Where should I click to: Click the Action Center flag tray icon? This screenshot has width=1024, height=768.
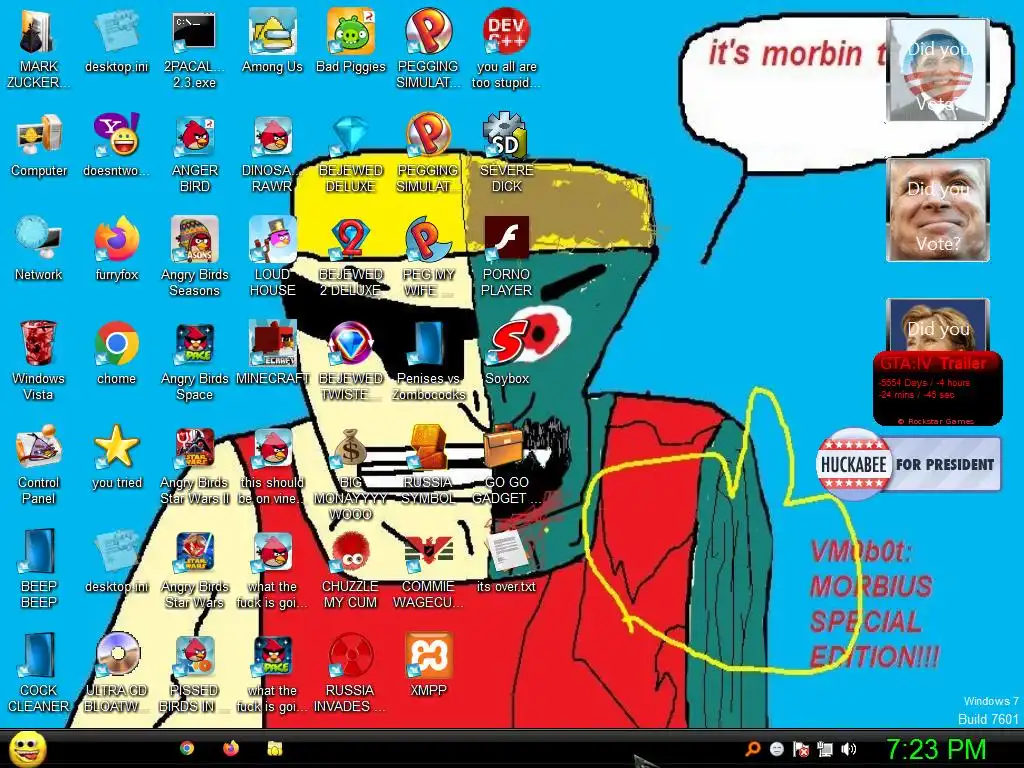point(801,749)
